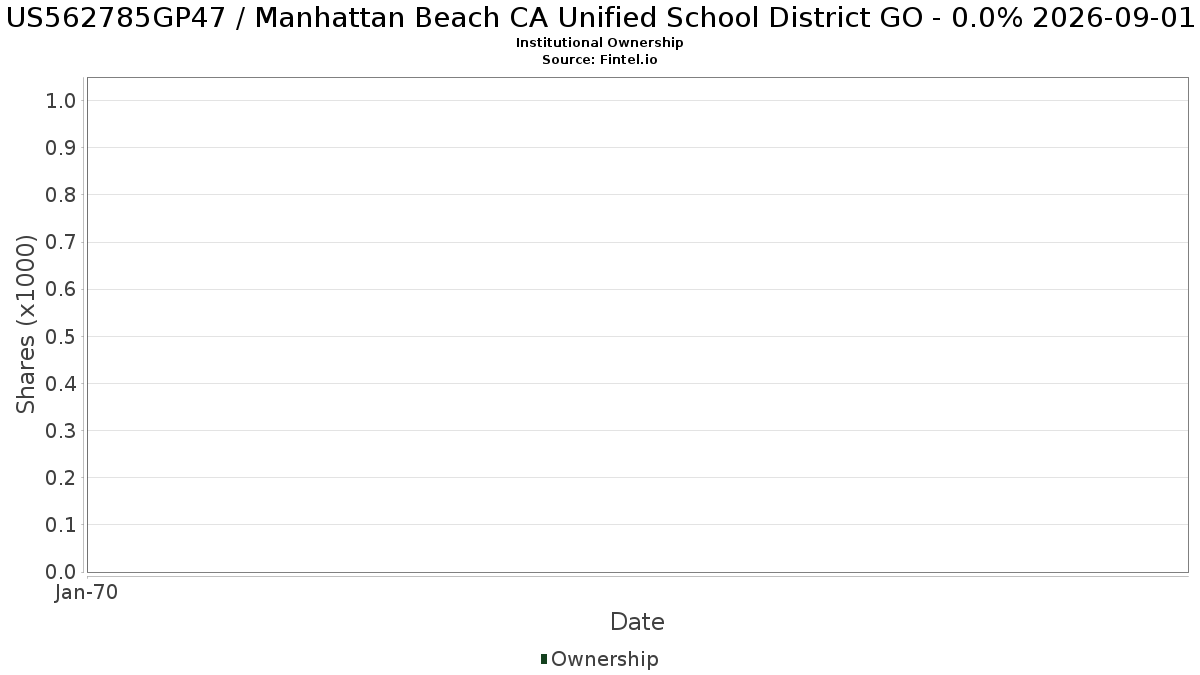Click the 0.1 y-axis tick label

(61, 525)
